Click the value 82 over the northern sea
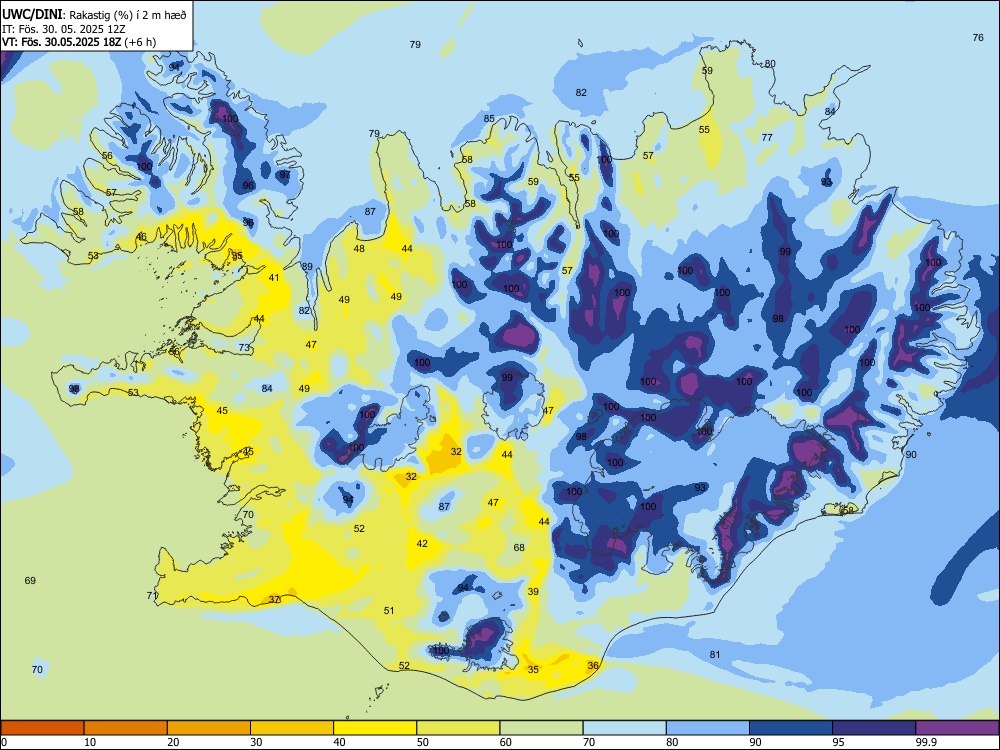1000x750 pixels. click(x=581, y=92)
